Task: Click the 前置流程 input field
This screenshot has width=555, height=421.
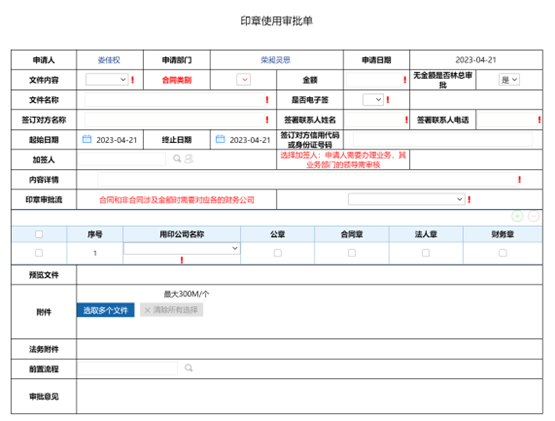Action: point(127,368)
